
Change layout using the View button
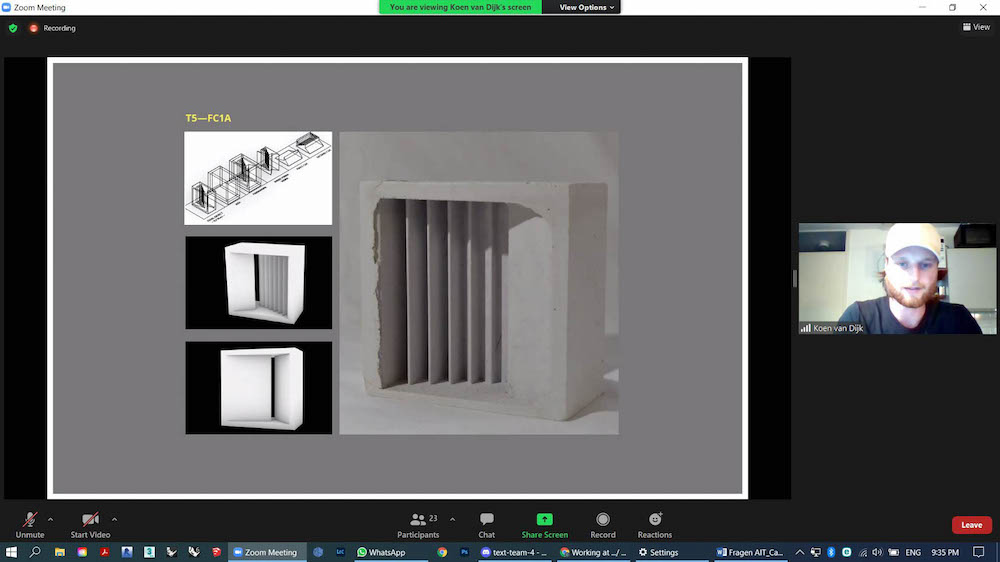tap(976, 27)
